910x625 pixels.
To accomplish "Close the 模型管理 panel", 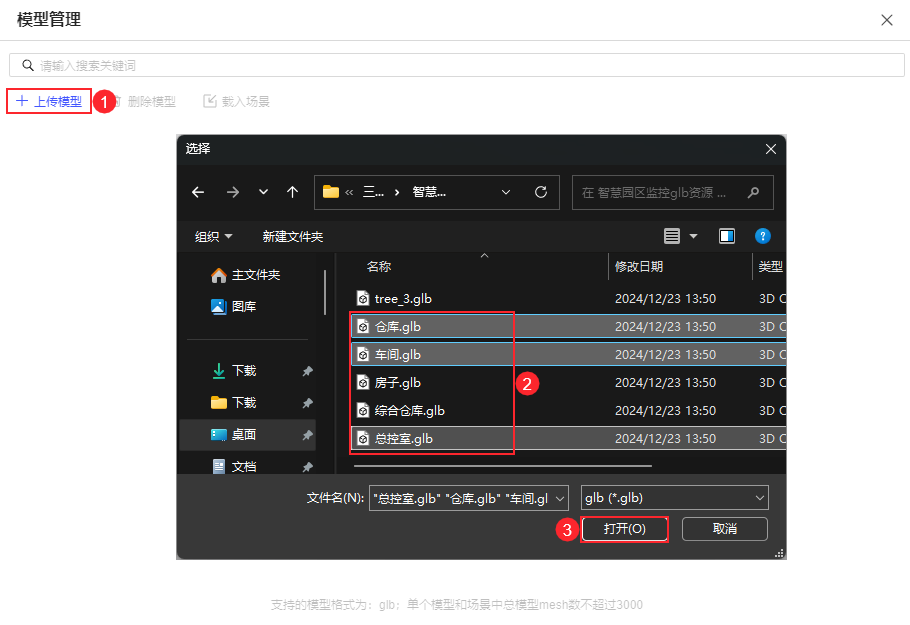I will coord(887,20).
